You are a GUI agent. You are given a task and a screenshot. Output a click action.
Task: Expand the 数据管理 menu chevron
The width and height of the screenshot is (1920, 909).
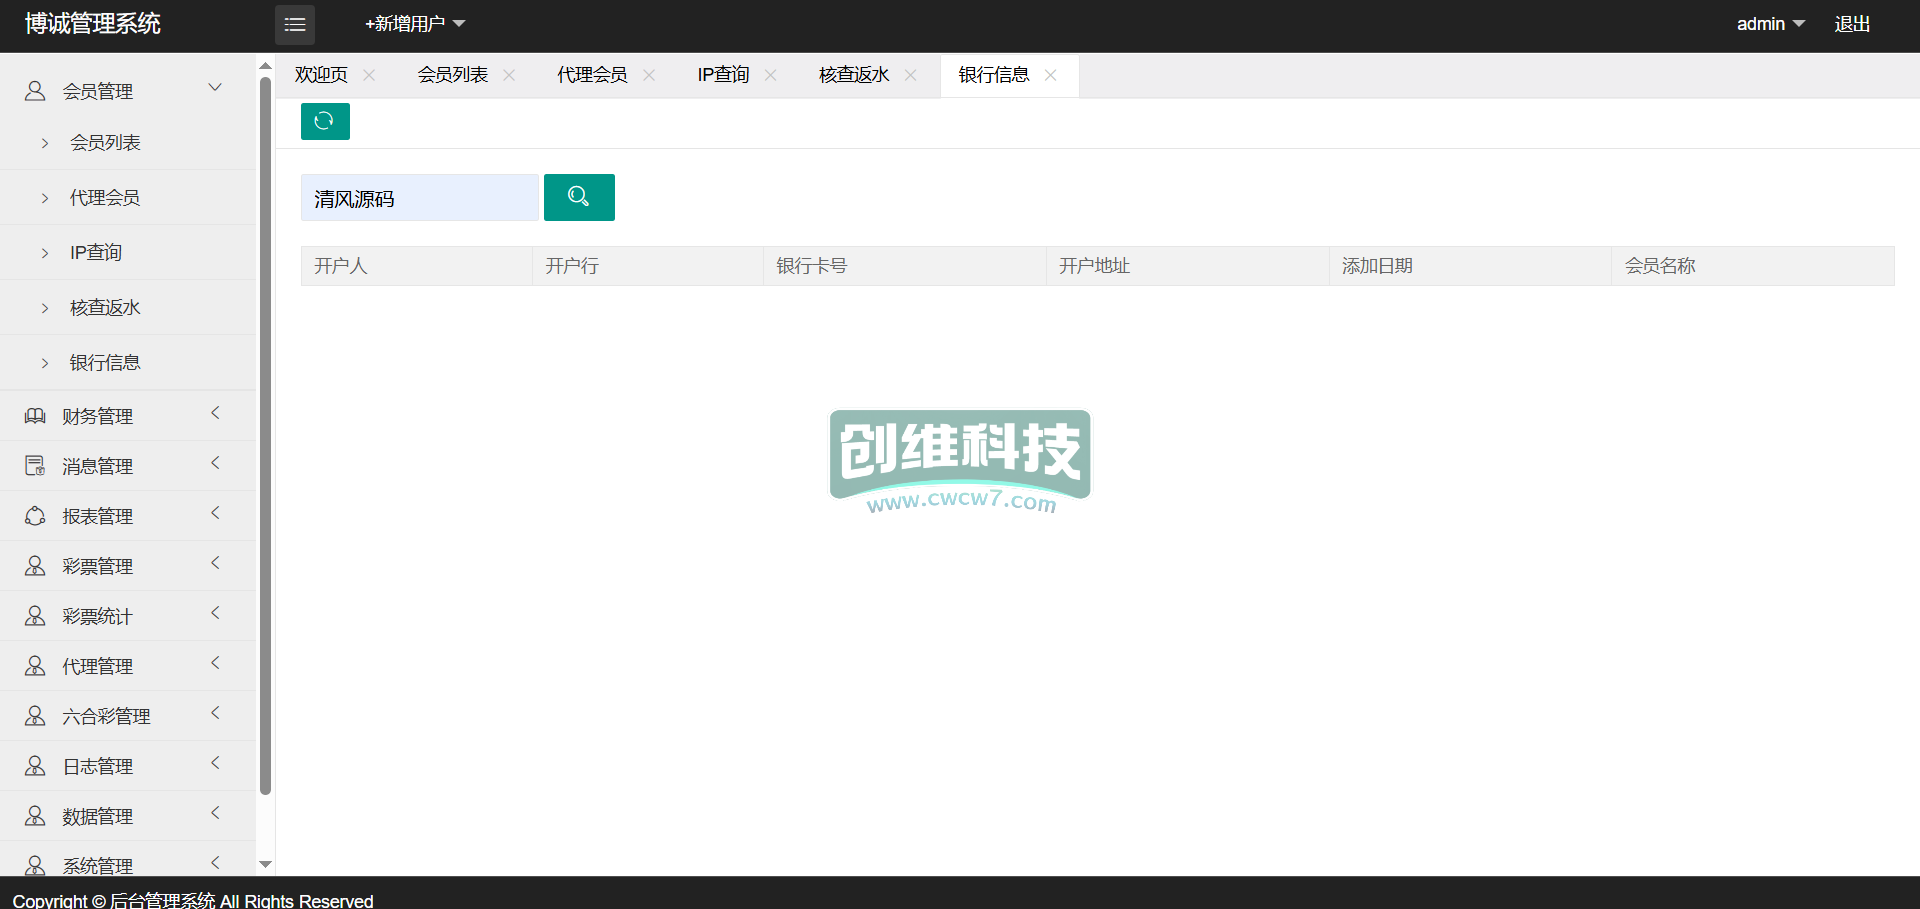(x=215, y=813)
